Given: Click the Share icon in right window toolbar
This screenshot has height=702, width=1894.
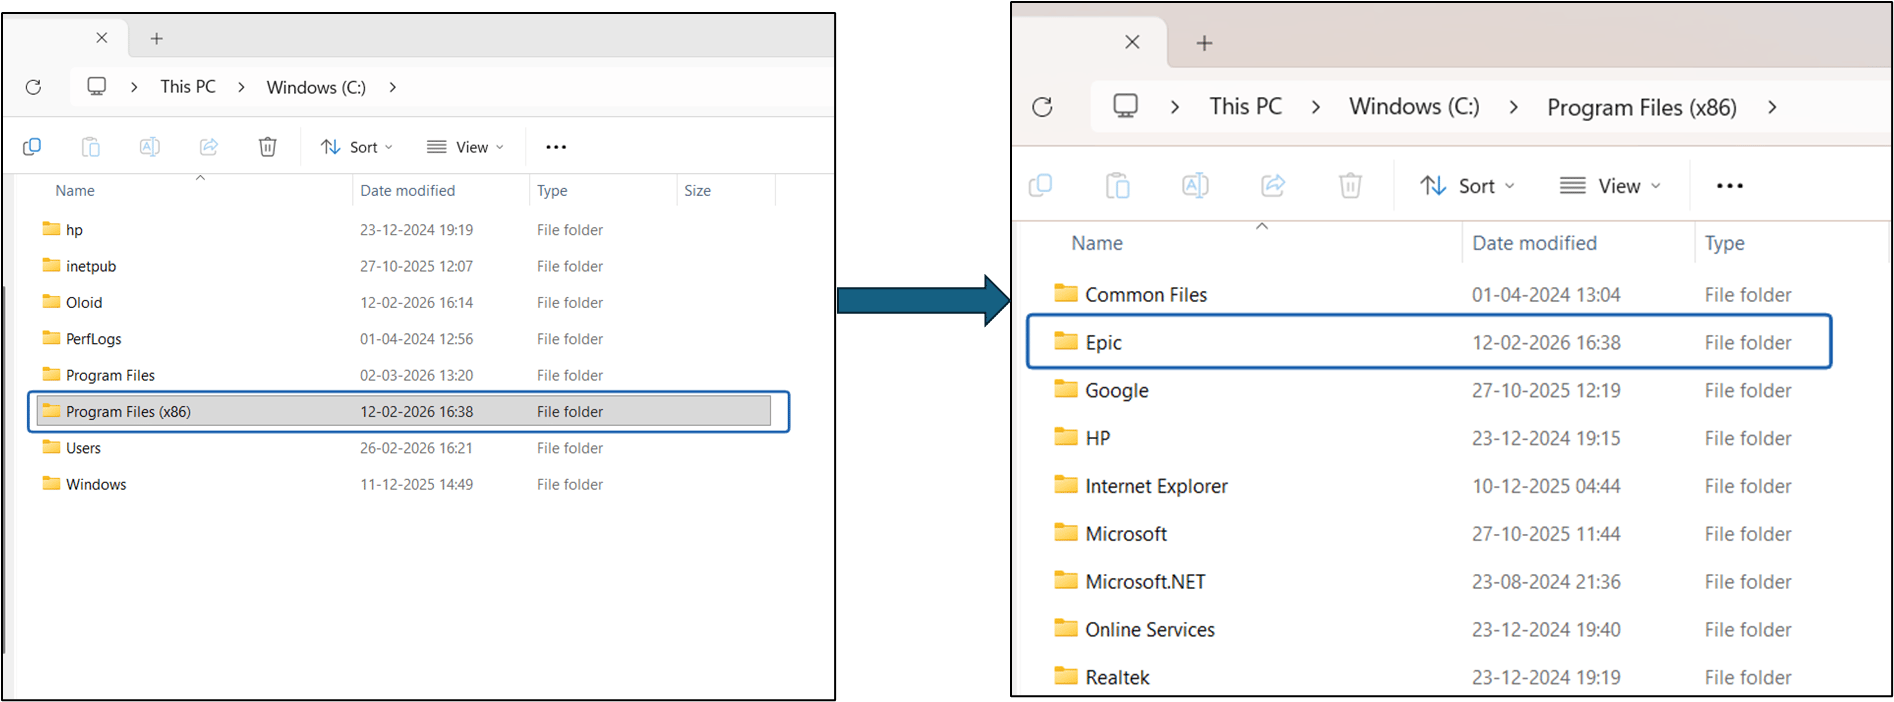Looking at the screenshot, I should point(1273,185).
